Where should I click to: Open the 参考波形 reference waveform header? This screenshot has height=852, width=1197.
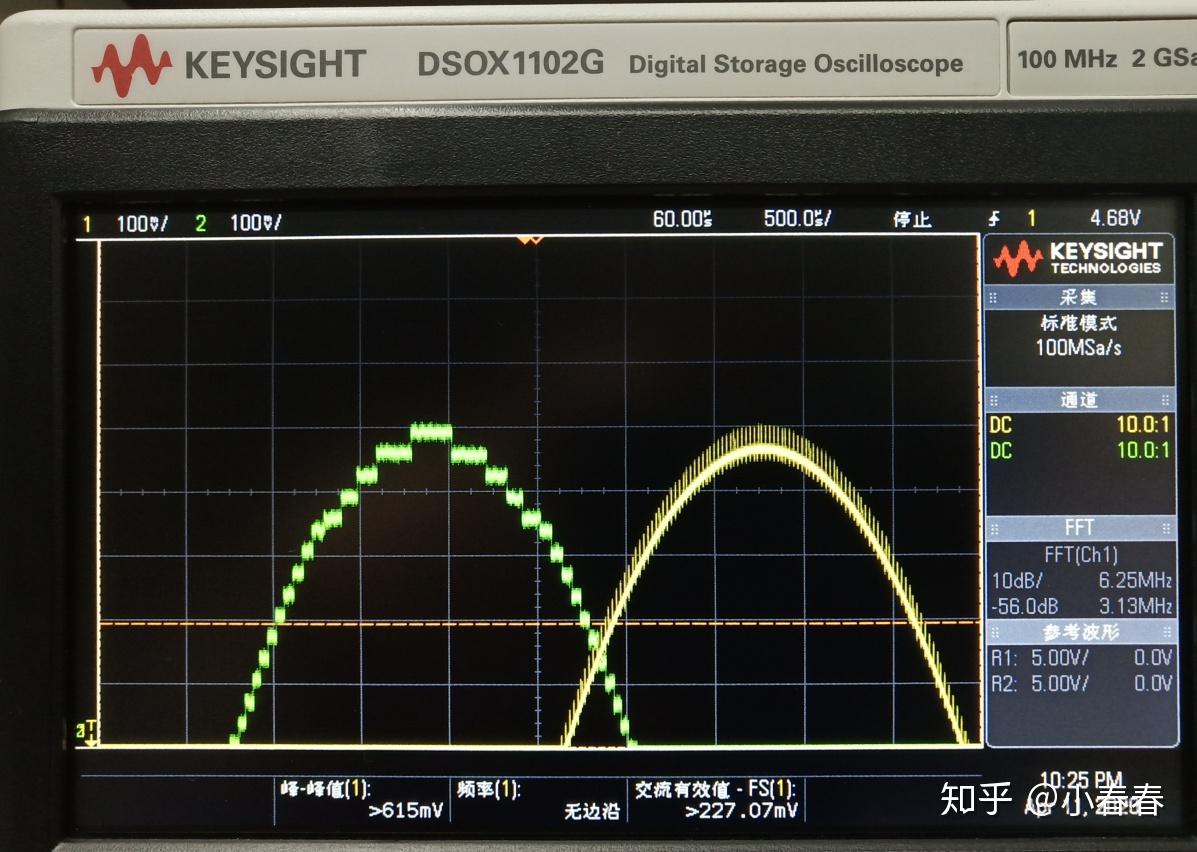(x=1079, y=632)
